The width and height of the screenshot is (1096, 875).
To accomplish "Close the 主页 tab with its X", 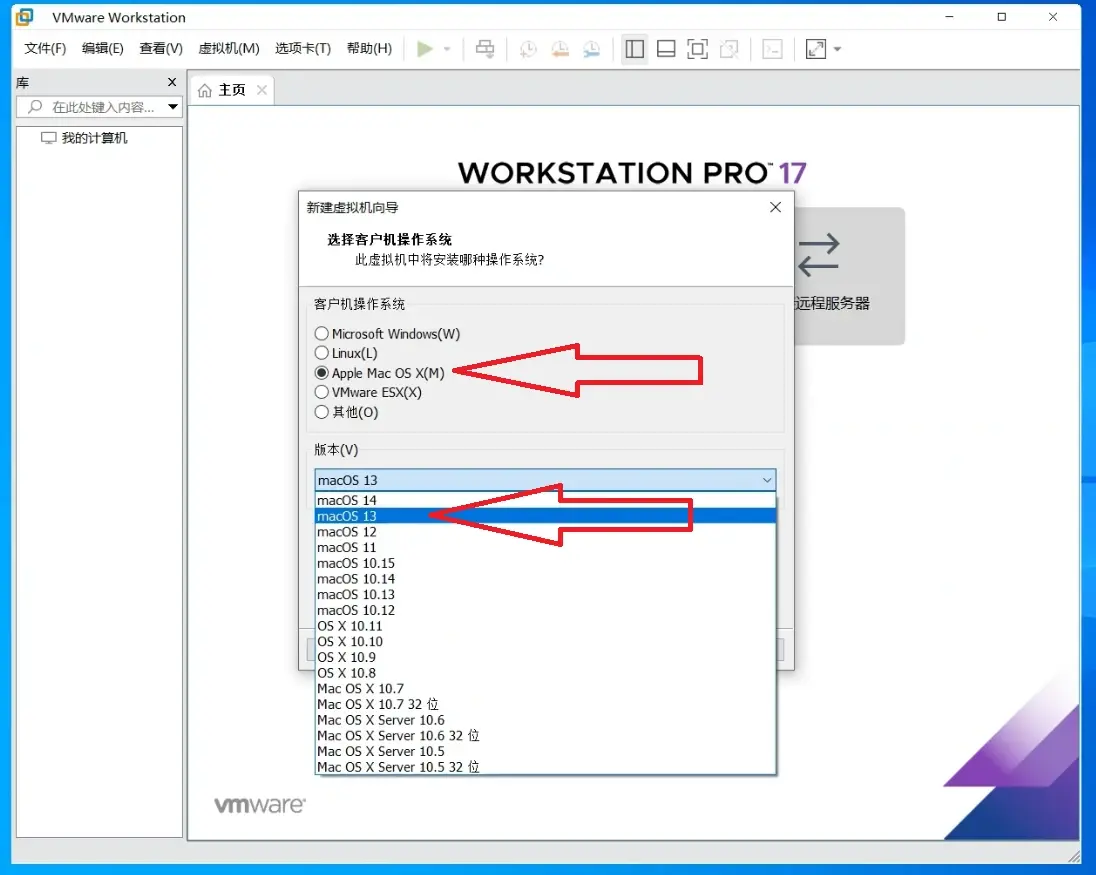I will pos(262,90).
